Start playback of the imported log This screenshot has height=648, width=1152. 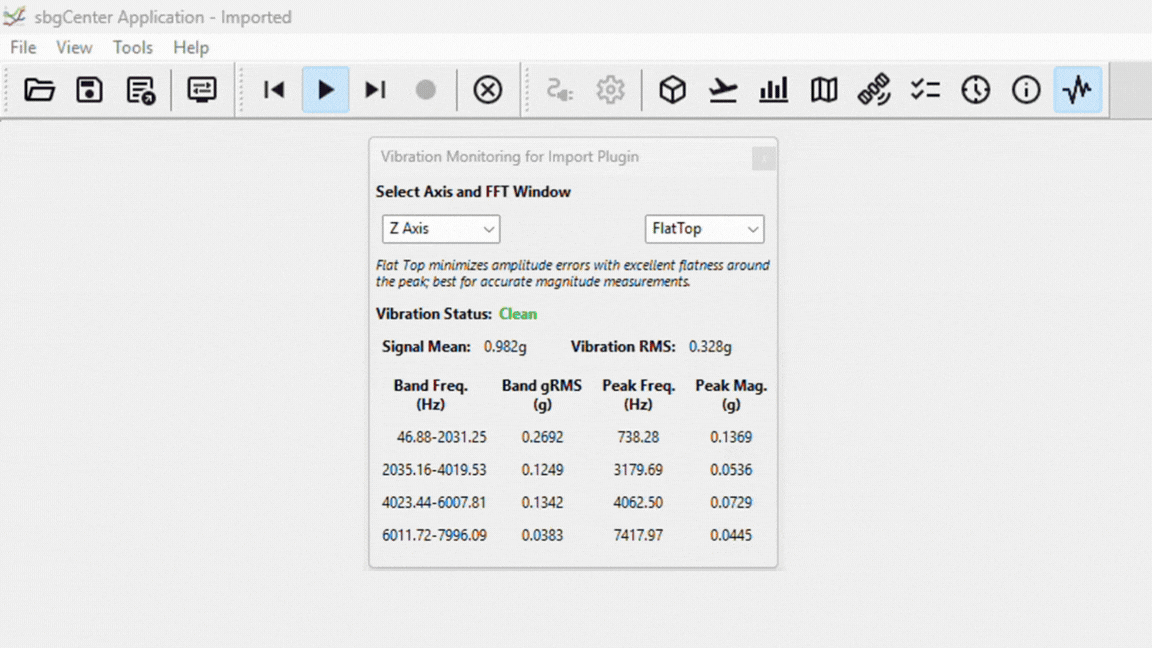click(x=325, y=89)
